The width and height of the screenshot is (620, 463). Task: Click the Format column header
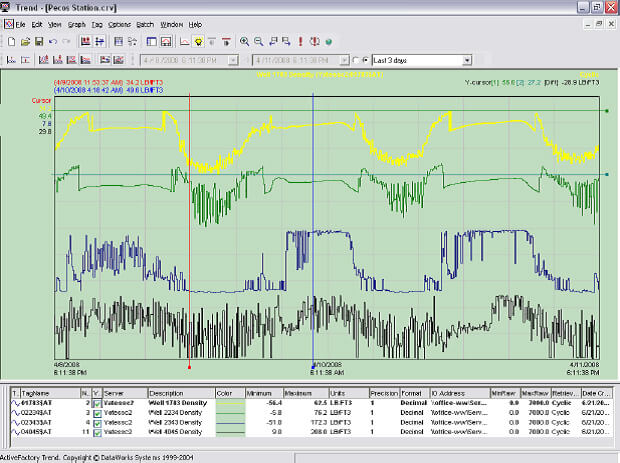click(x=414, y=393)
